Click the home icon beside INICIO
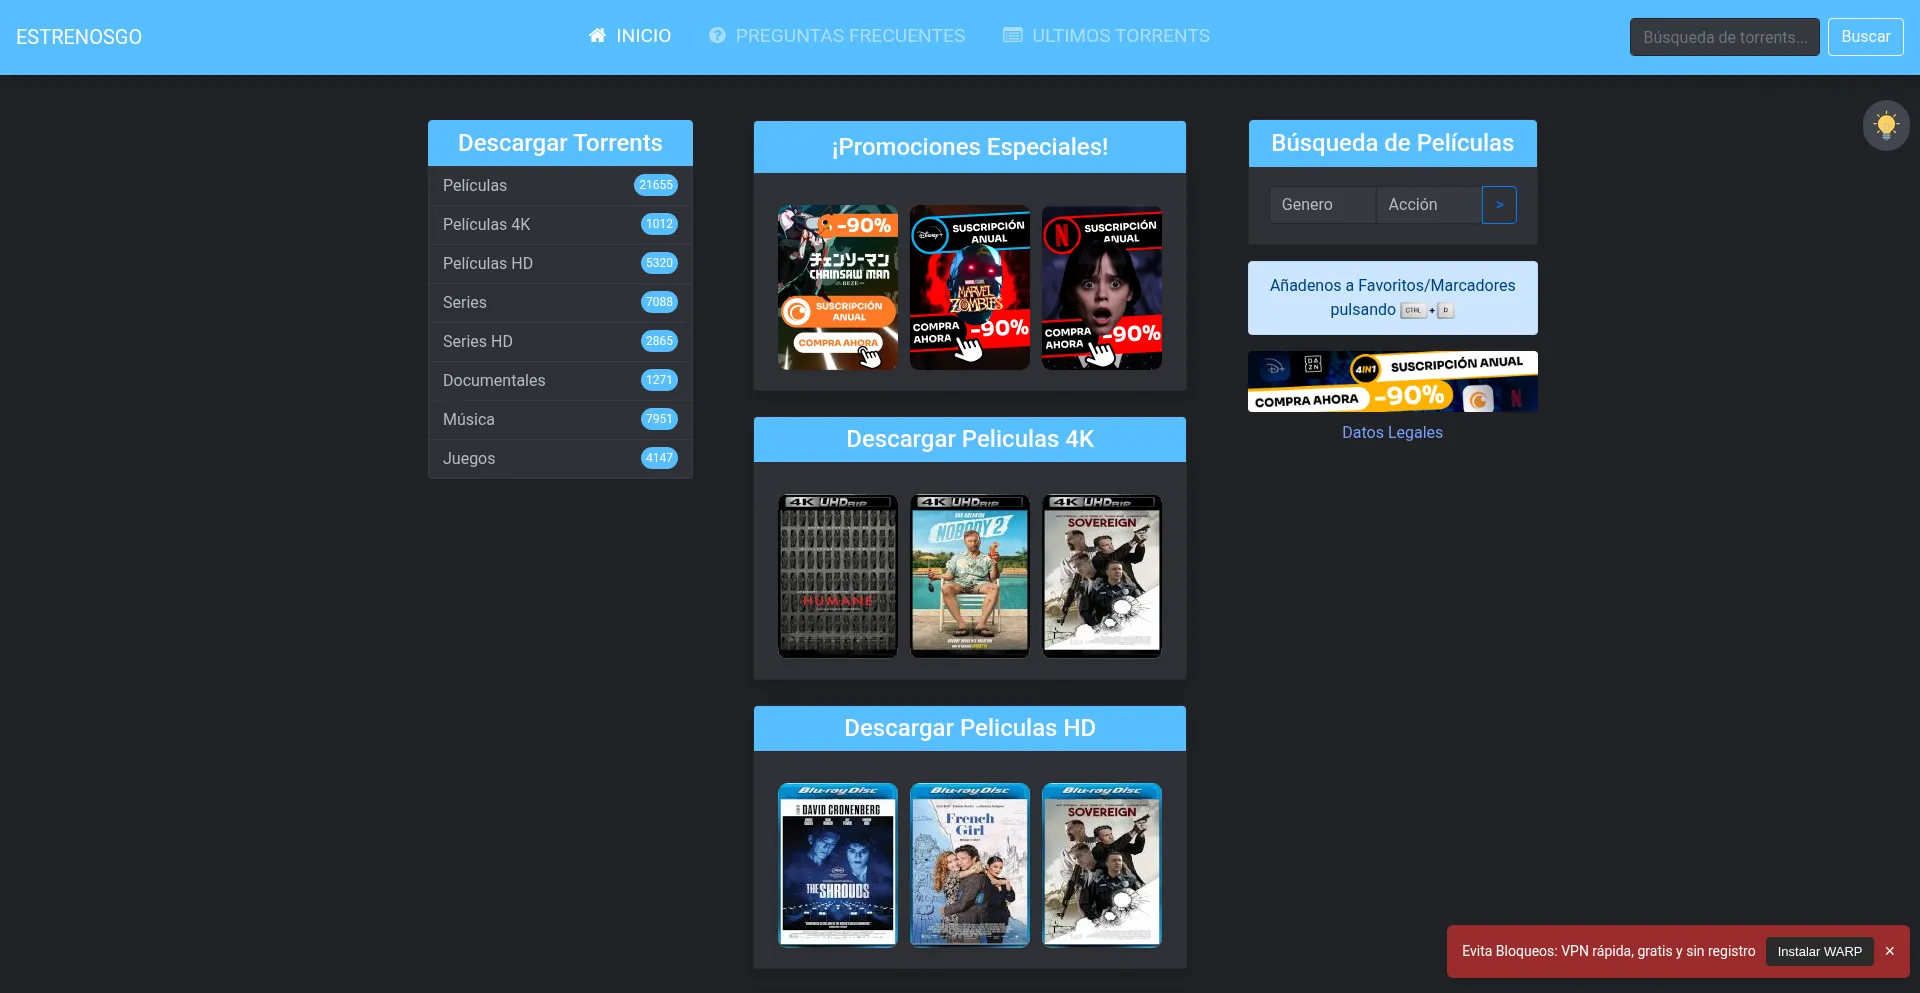 click(597, 36)
